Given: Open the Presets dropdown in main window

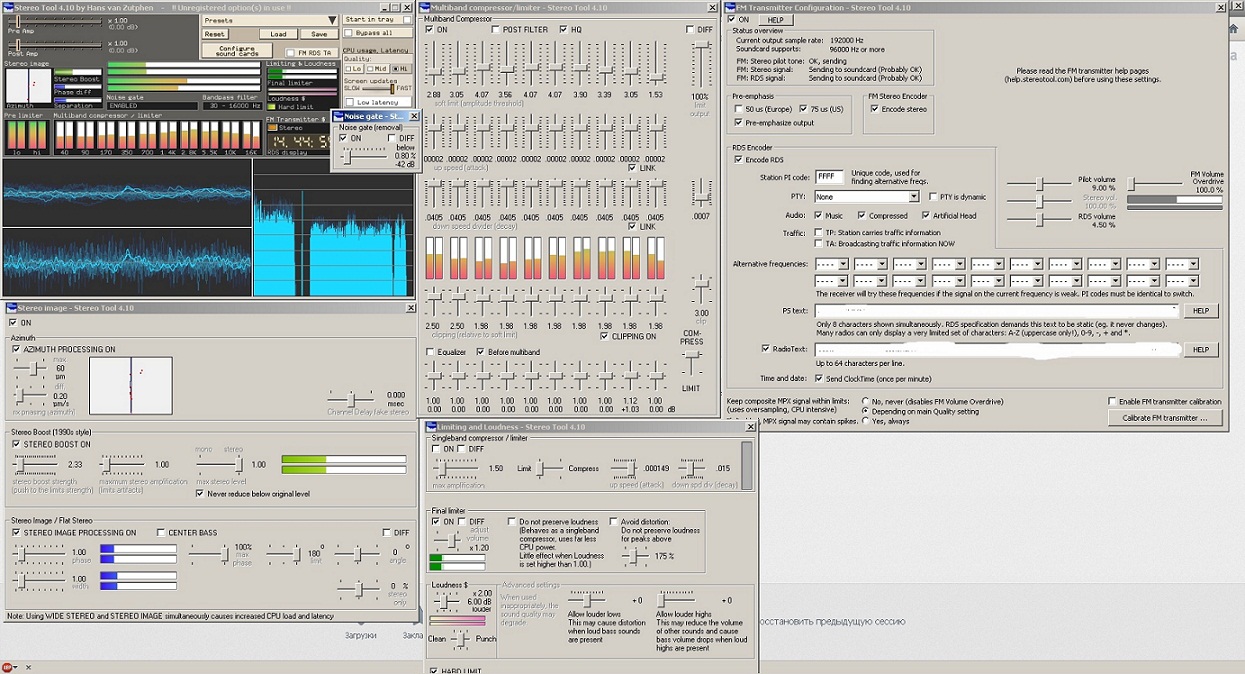Looking at the screenshot, I should pos(269,20).
